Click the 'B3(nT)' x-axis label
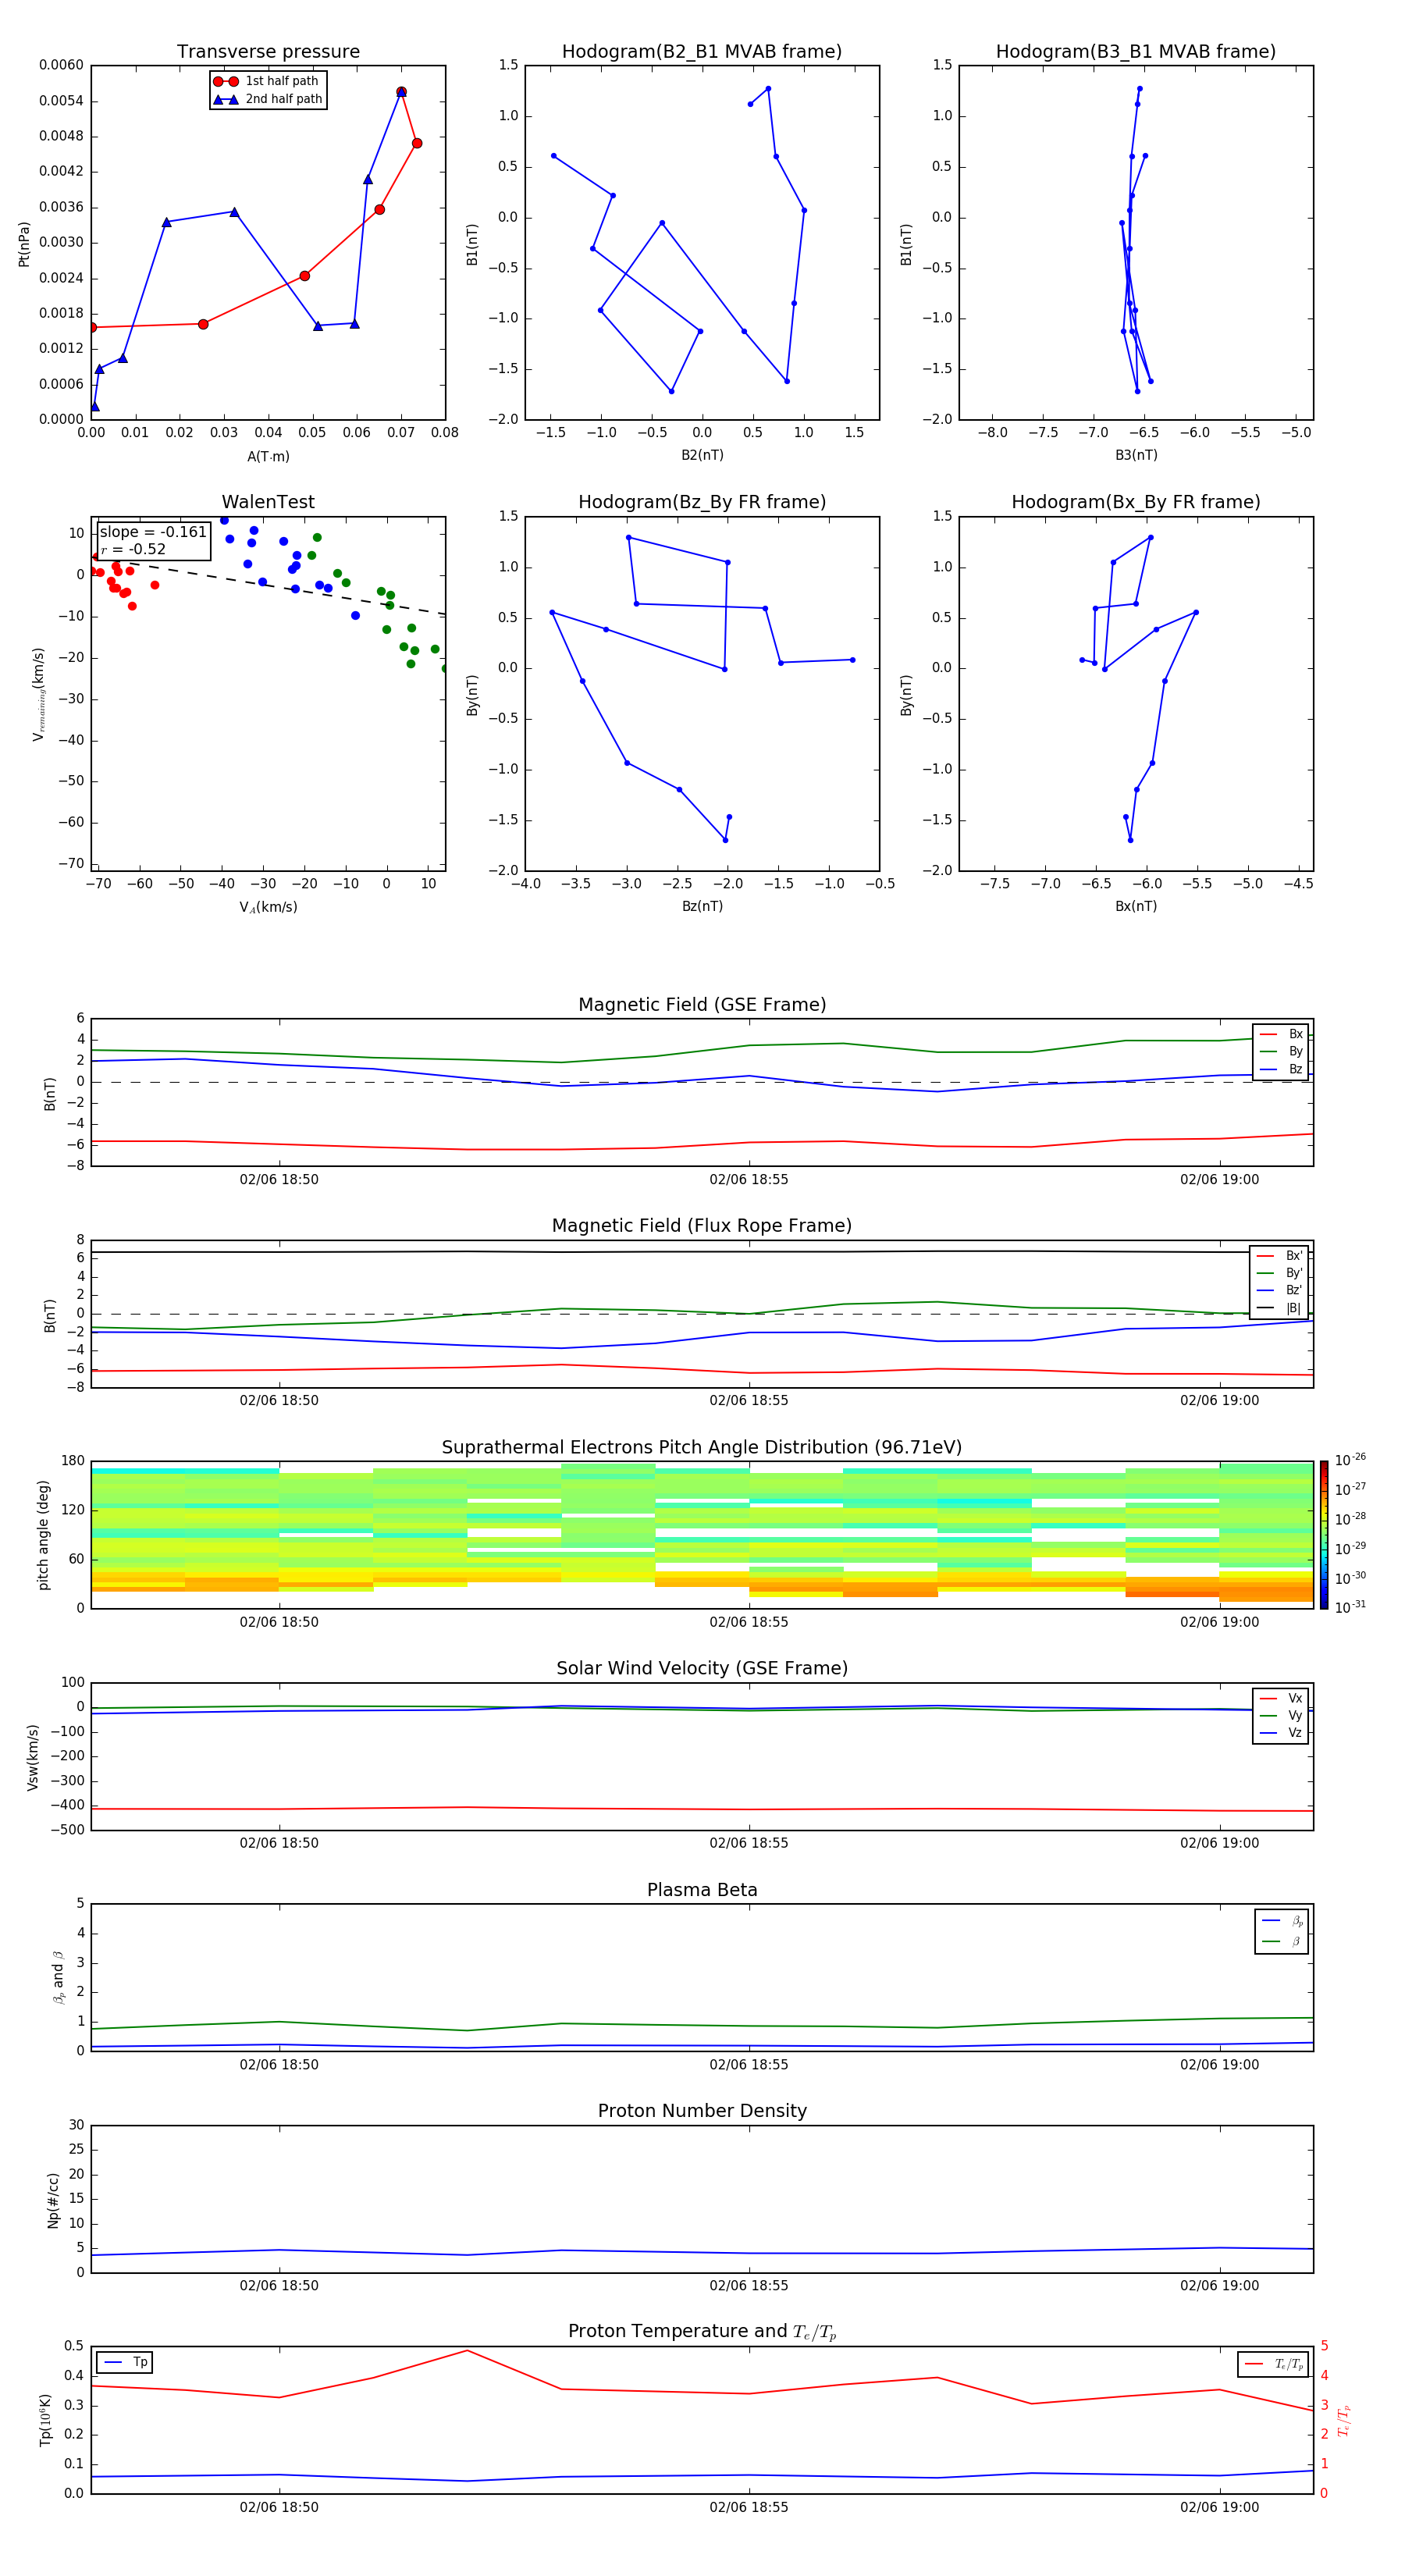Viewport: 1405px width, 2576px height. [x=1136, y=455]
